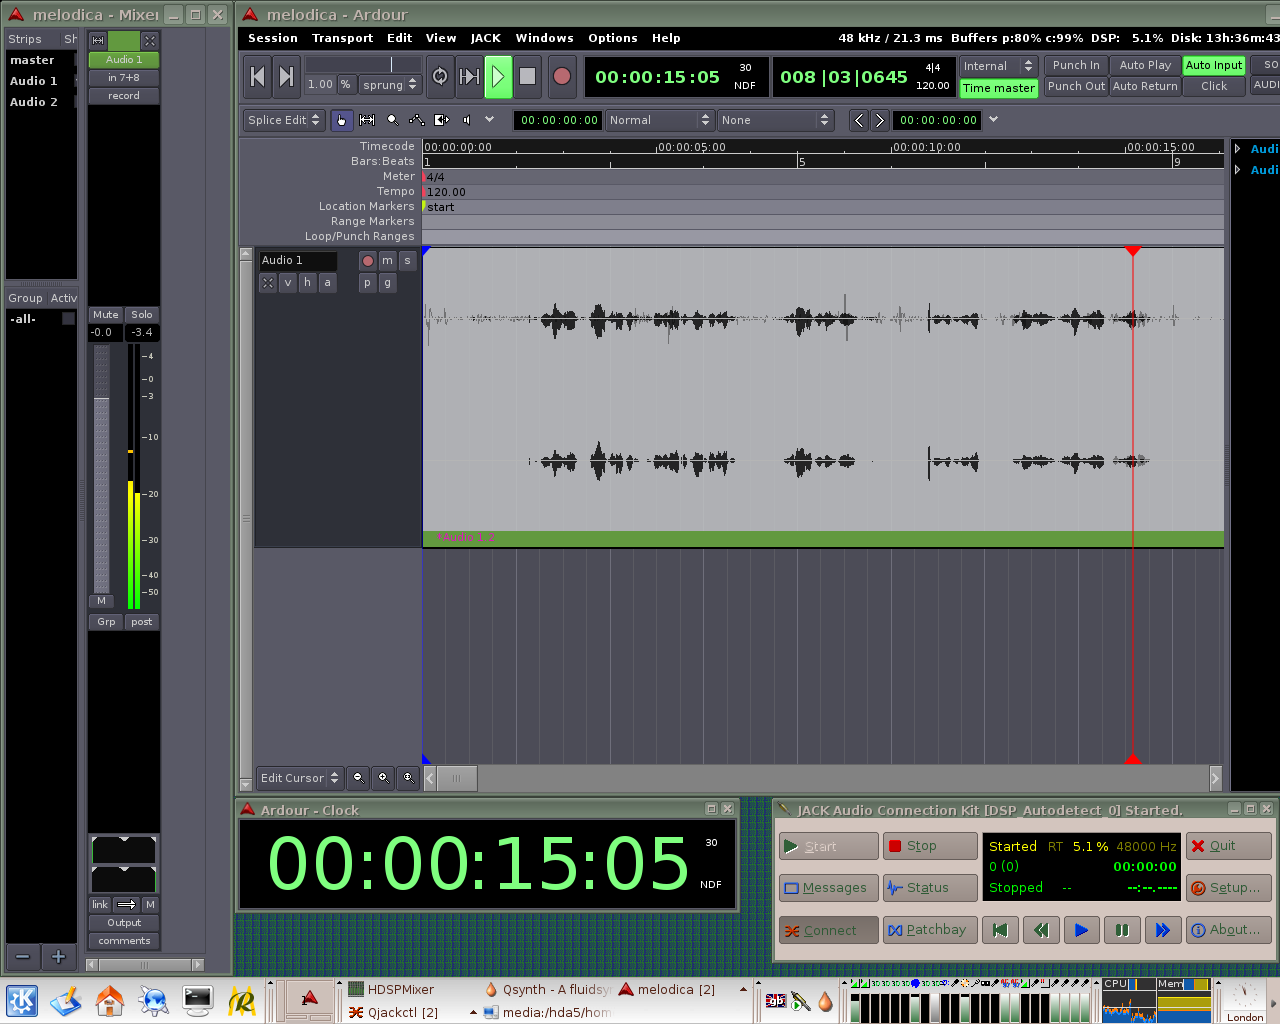Select the timefx stretch tool
This screenshot has height=1024, width=1280.
pyautogui.click(x=442, y=120)
